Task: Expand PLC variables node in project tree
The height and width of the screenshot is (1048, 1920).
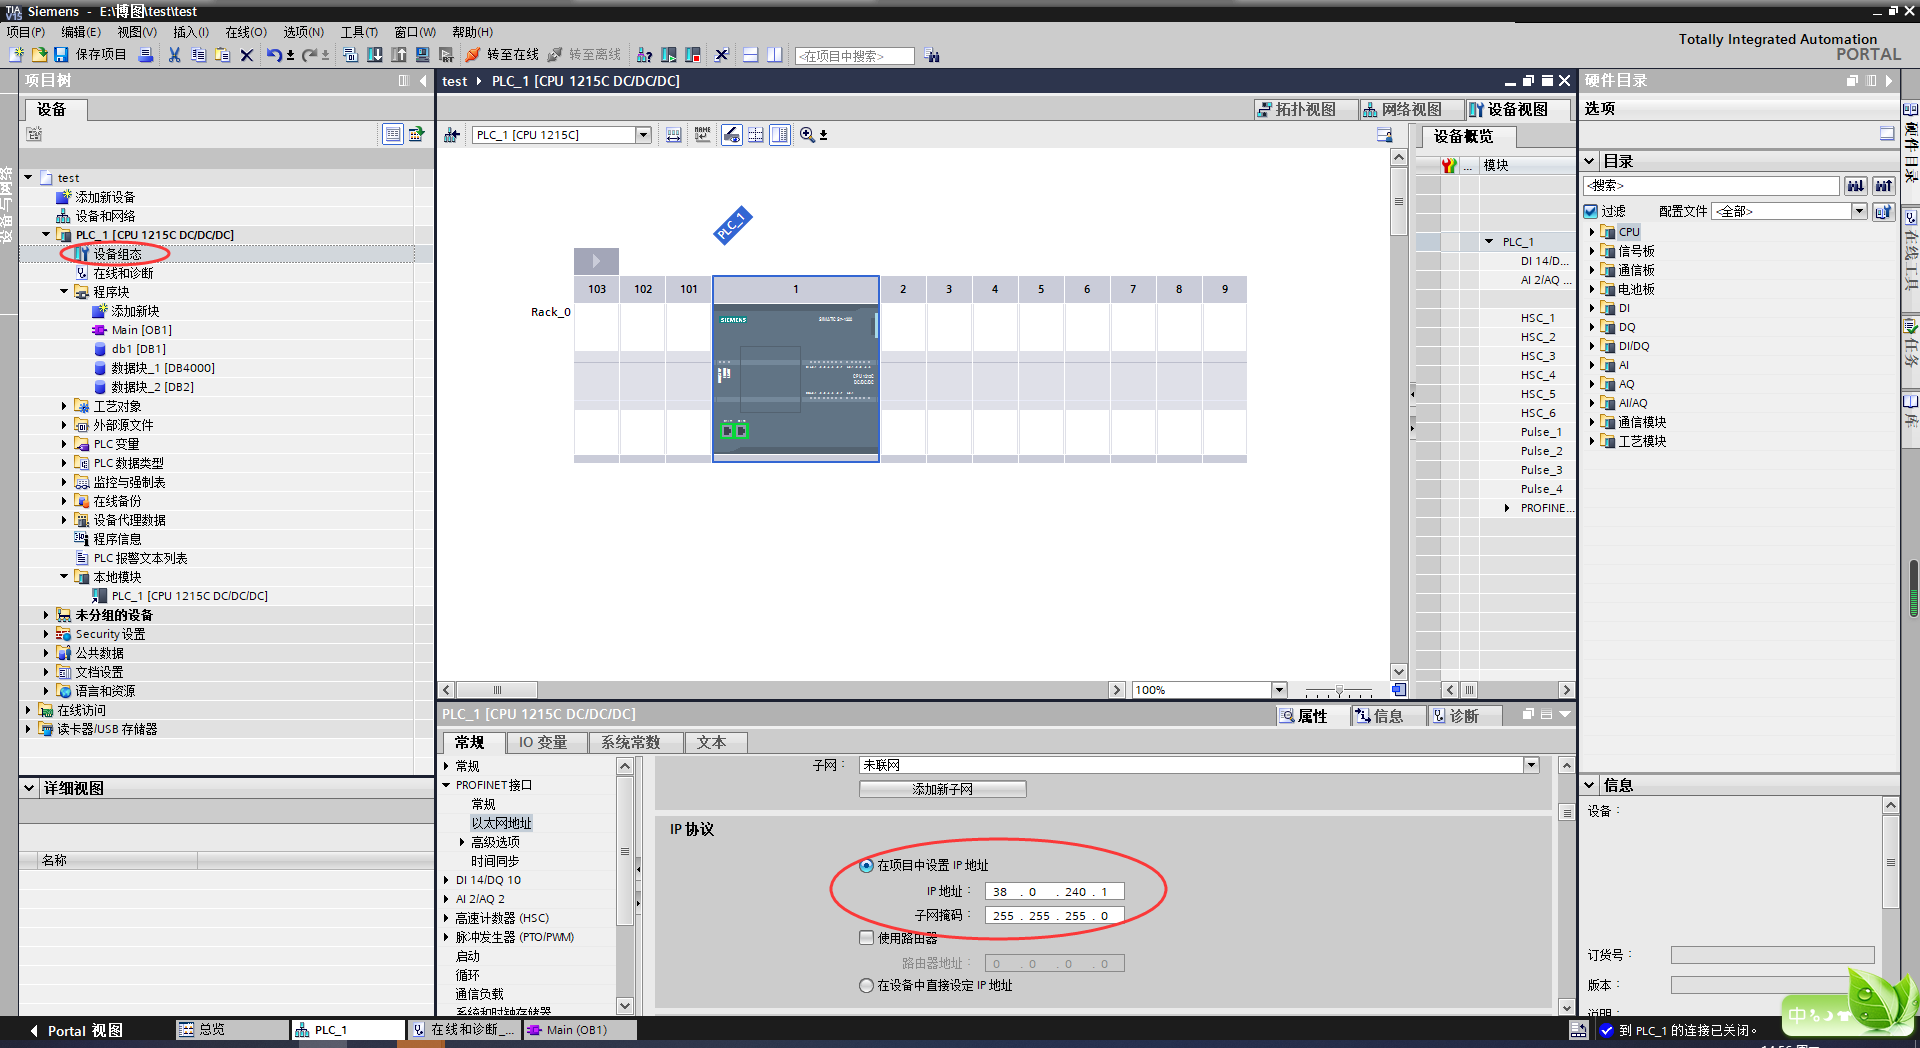Action: tap(64, 444)
